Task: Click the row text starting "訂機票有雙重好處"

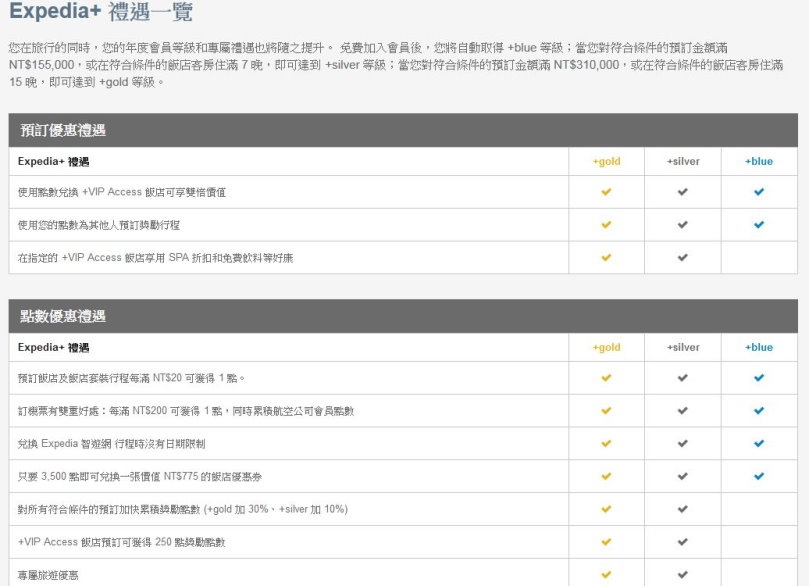Action: pyautogui.click(x=186, y=411)
